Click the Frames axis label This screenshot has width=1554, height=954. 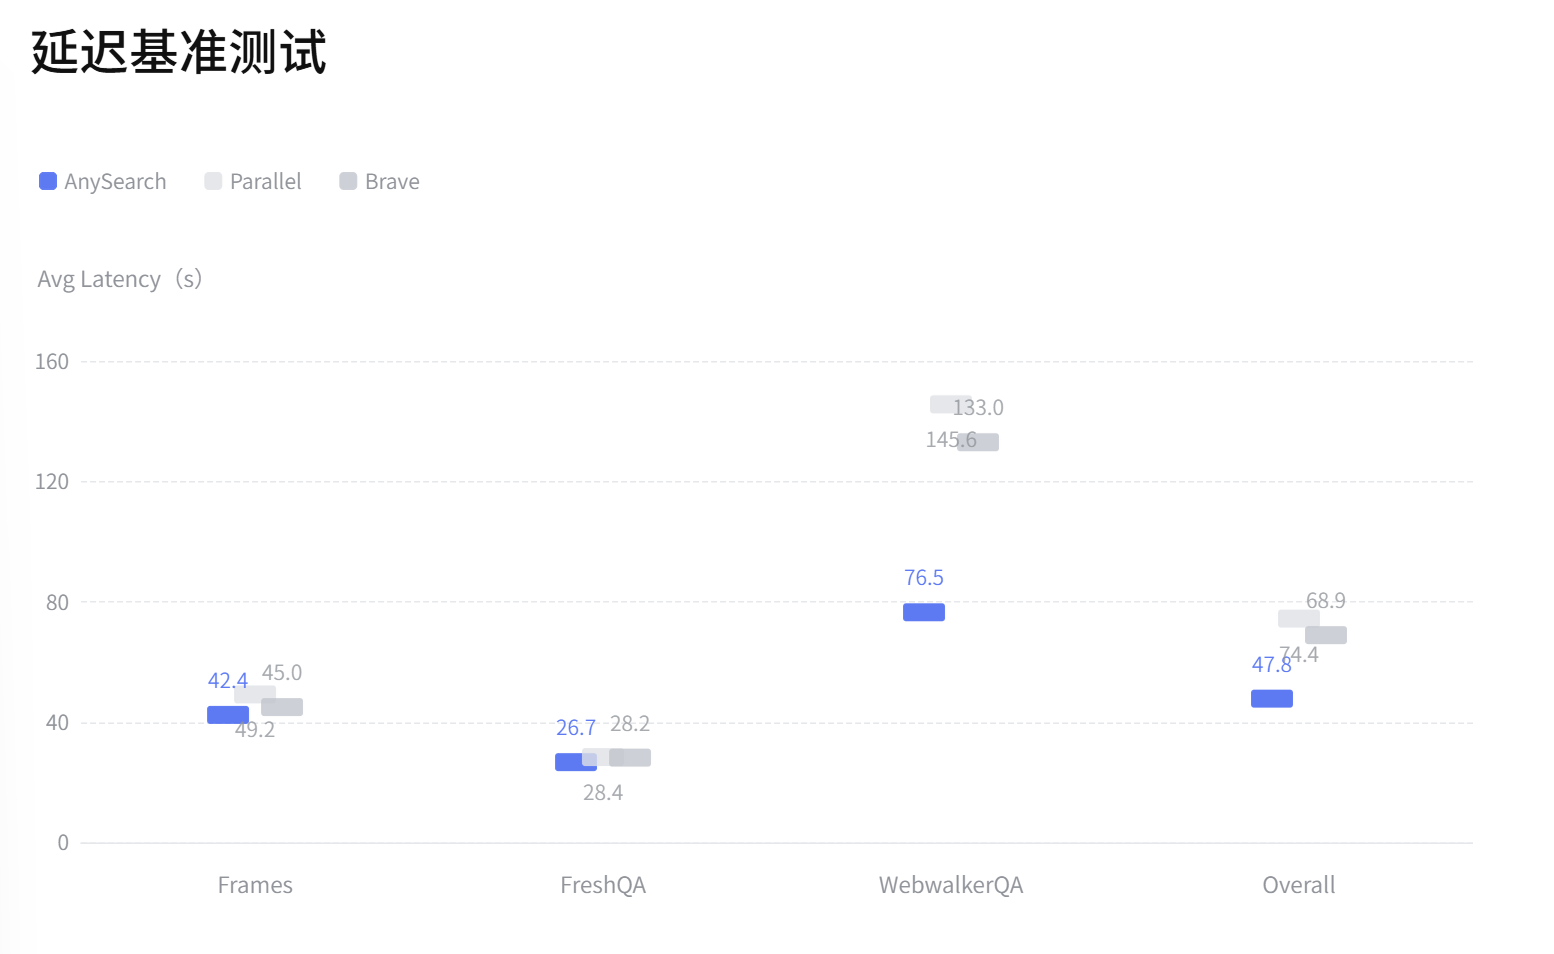255,885
